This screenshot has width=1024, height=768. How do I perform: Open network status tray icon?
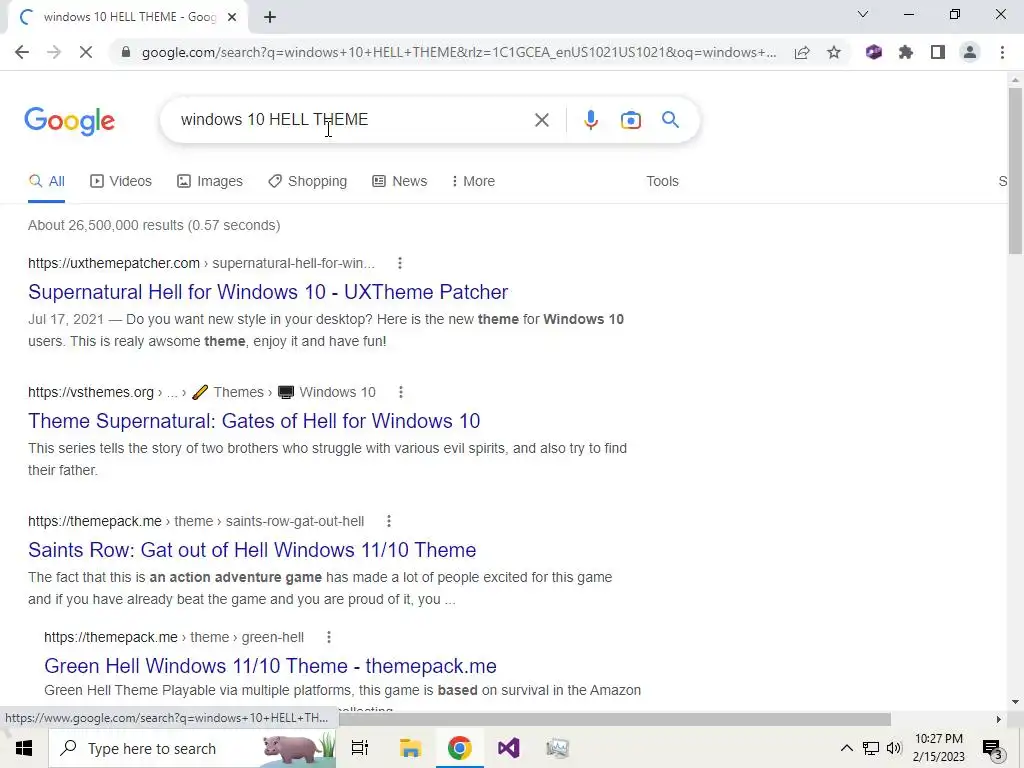[x=871, y=748]
